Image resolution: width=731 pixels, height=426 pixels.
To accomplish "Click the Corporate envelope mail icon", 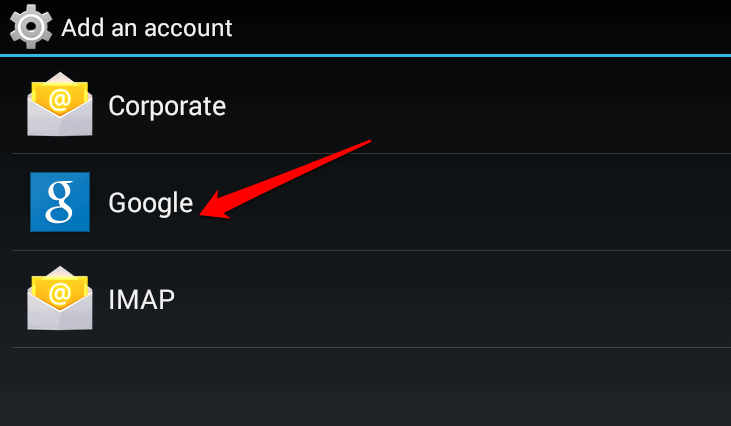I will coord(60,104).
